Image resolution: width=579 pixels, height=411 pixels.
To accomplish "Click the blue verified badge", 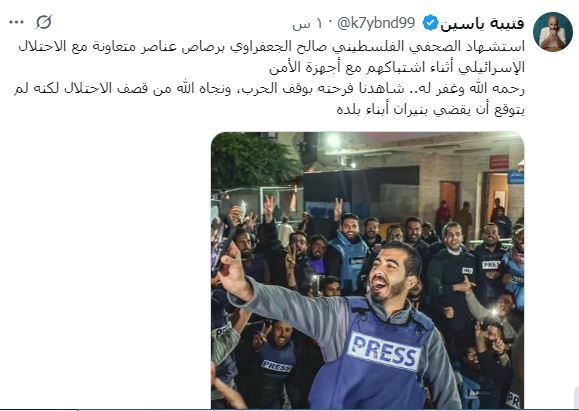I will [x=430, y=23].
